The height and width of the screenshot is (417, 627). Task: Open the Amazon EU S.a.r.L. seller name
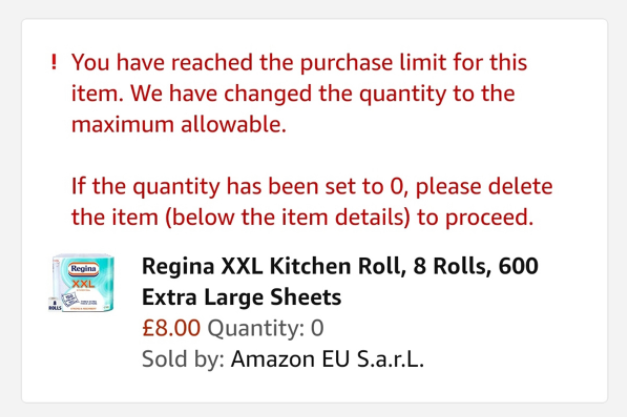328,360
